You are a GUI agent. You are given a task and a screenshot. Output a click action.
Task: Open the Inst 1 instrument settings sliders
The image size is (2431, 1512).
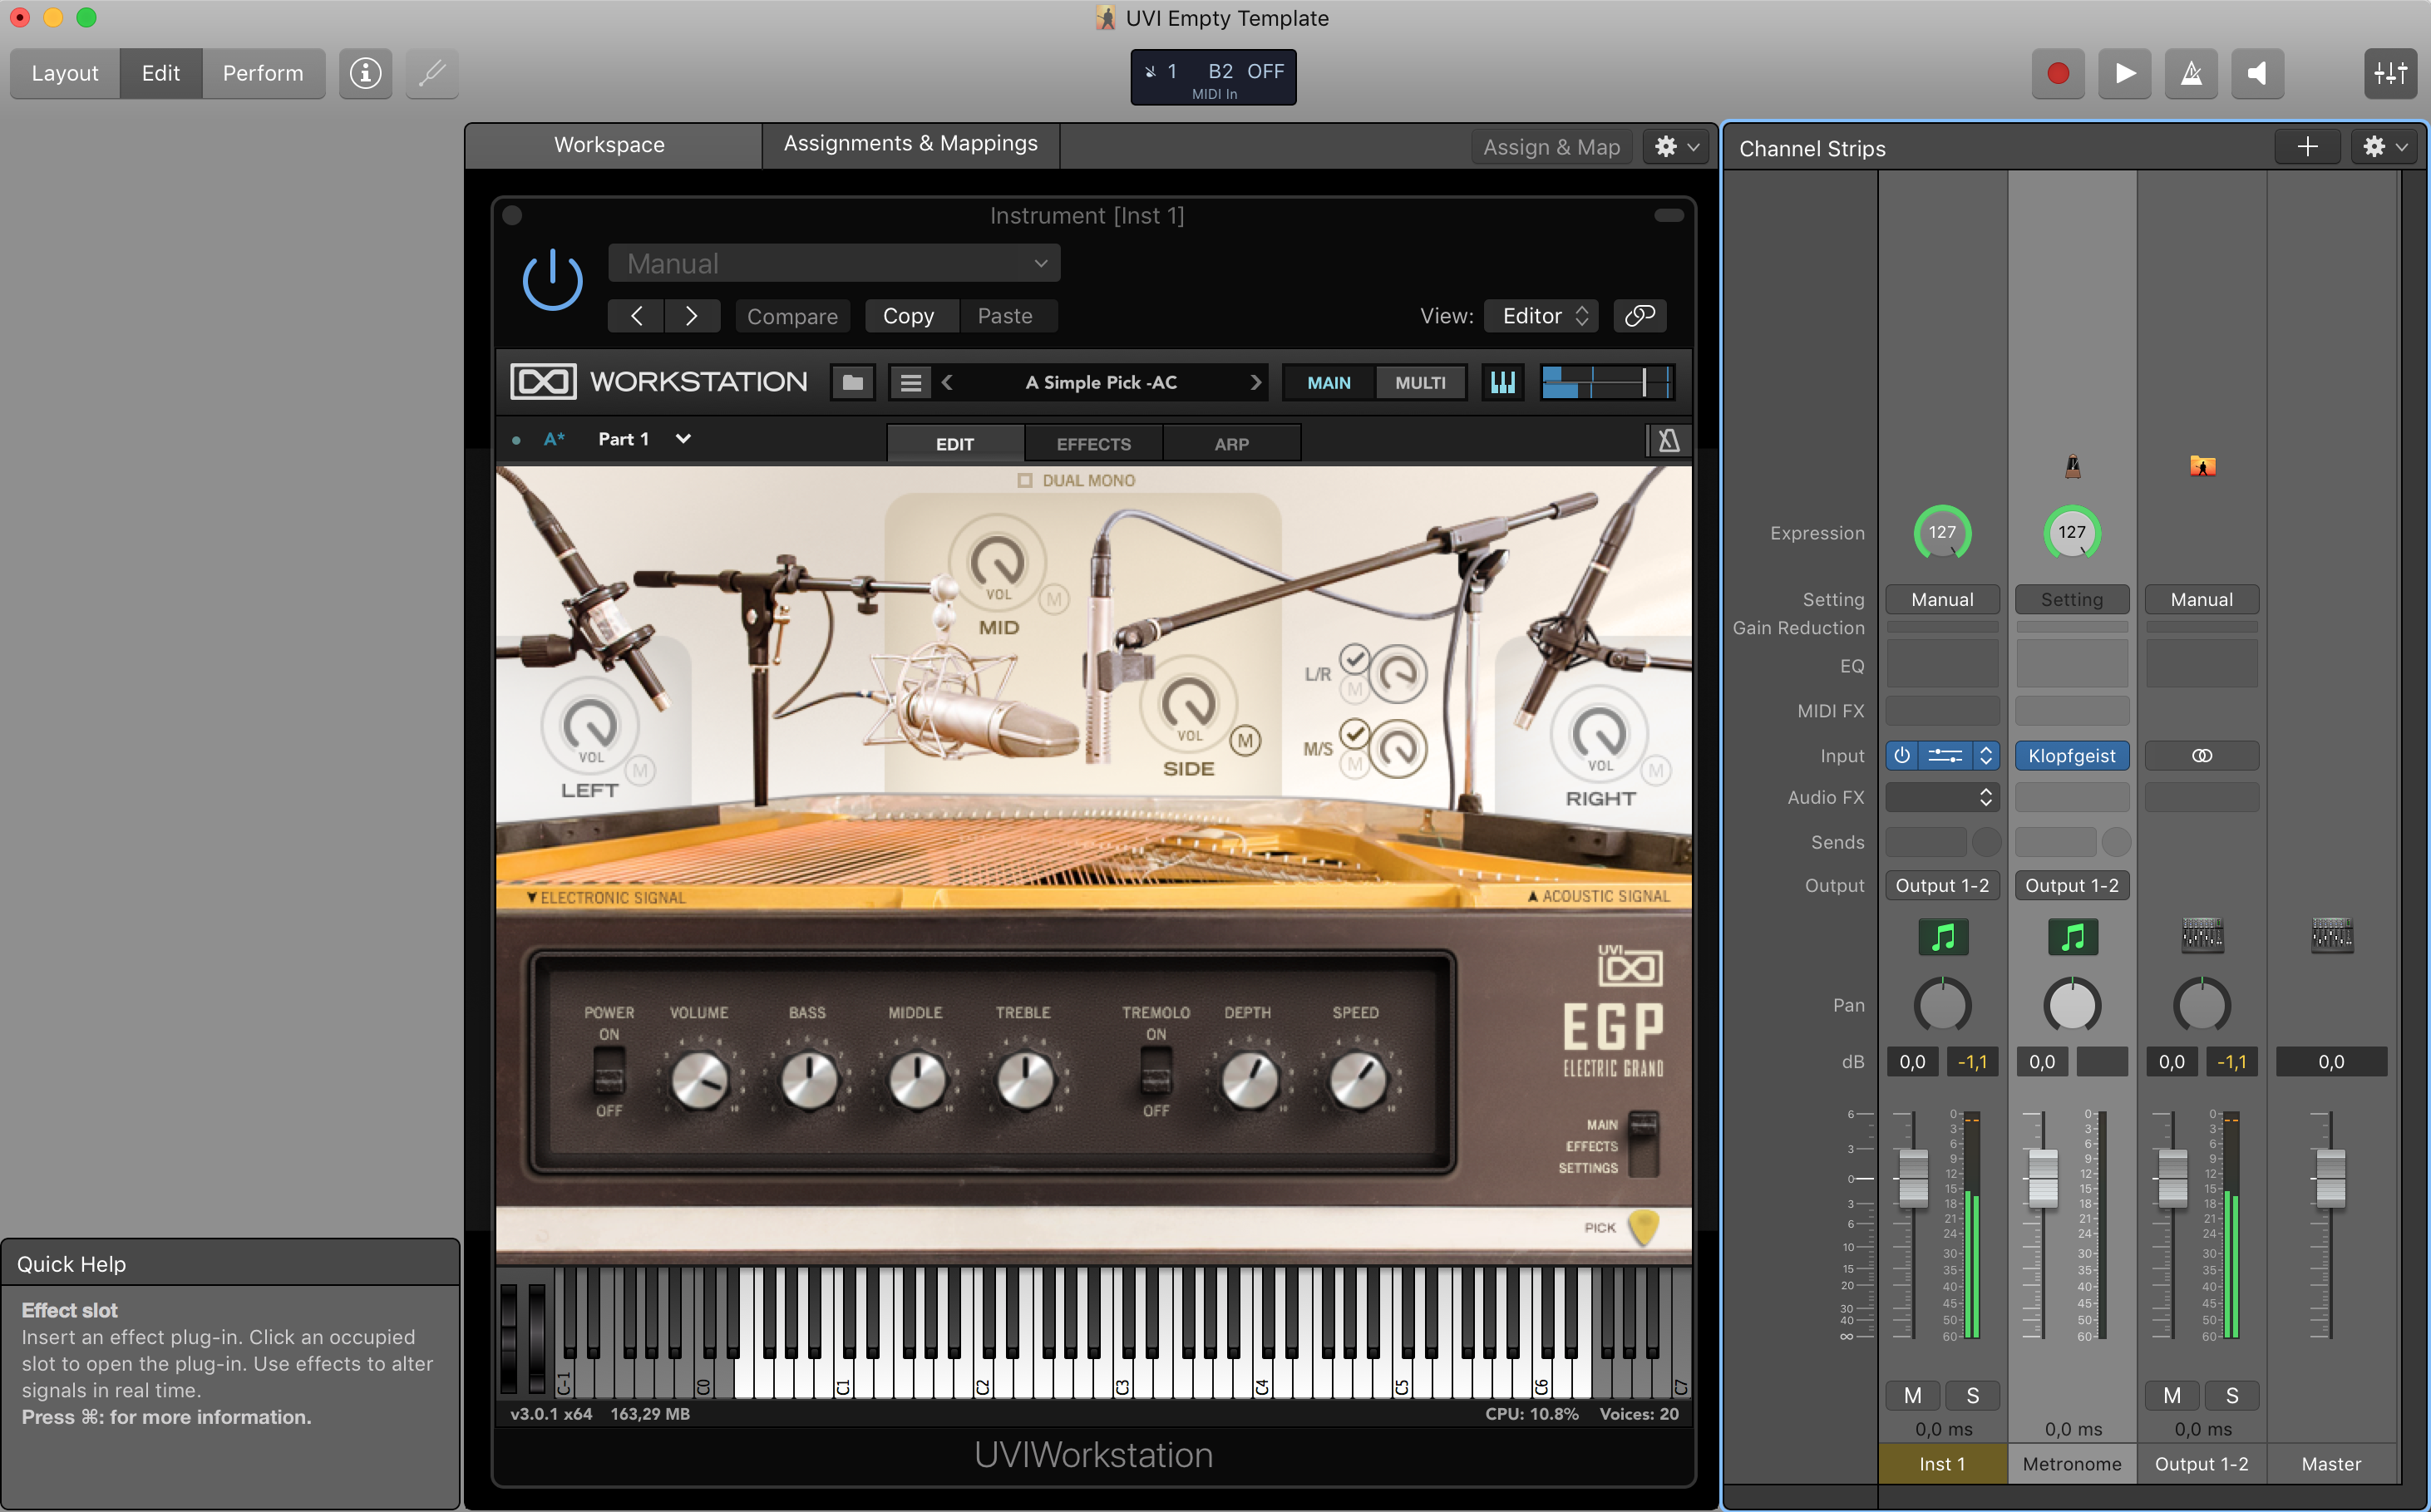tap(1945, 756)
